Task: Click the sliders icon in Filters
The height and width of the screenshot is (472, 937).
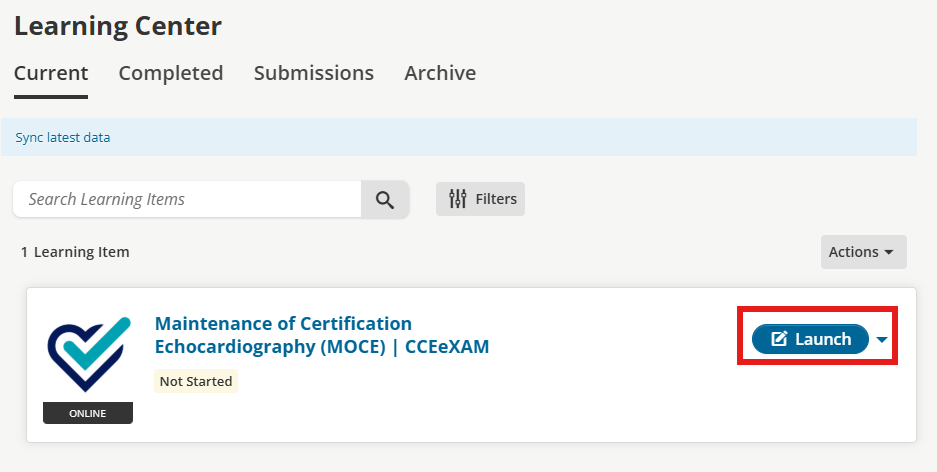Action: coord(458,199)
